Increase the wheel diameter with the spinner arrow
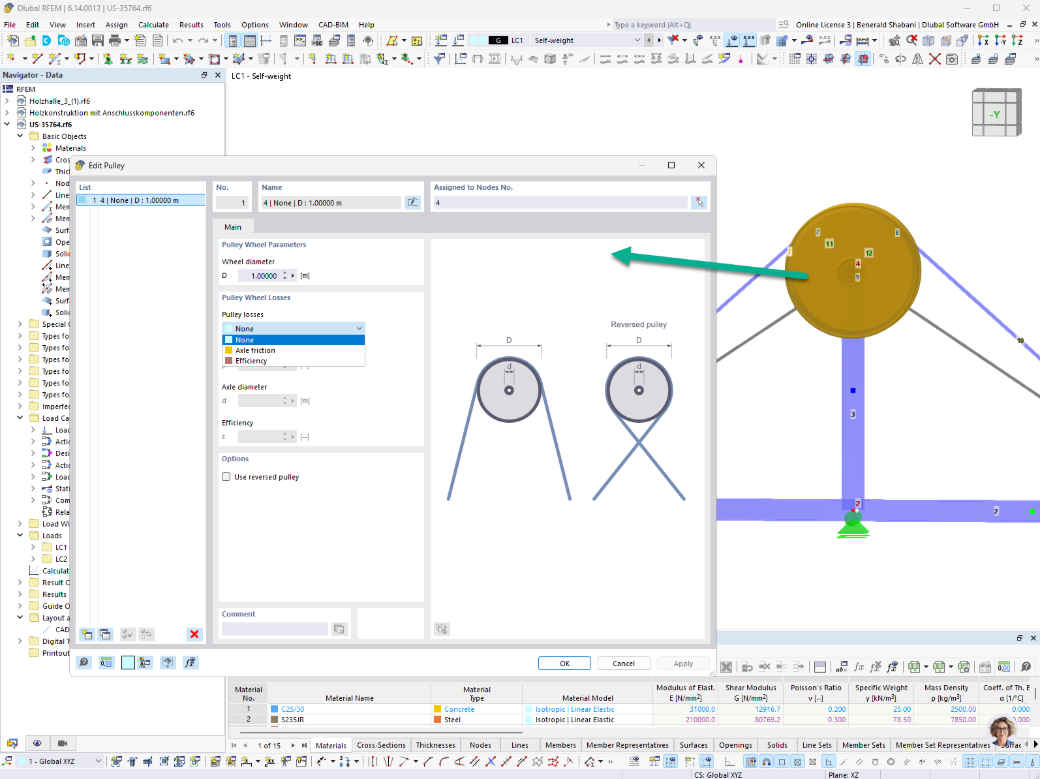This screenshot has height=779, width=1040. [285, 273]
